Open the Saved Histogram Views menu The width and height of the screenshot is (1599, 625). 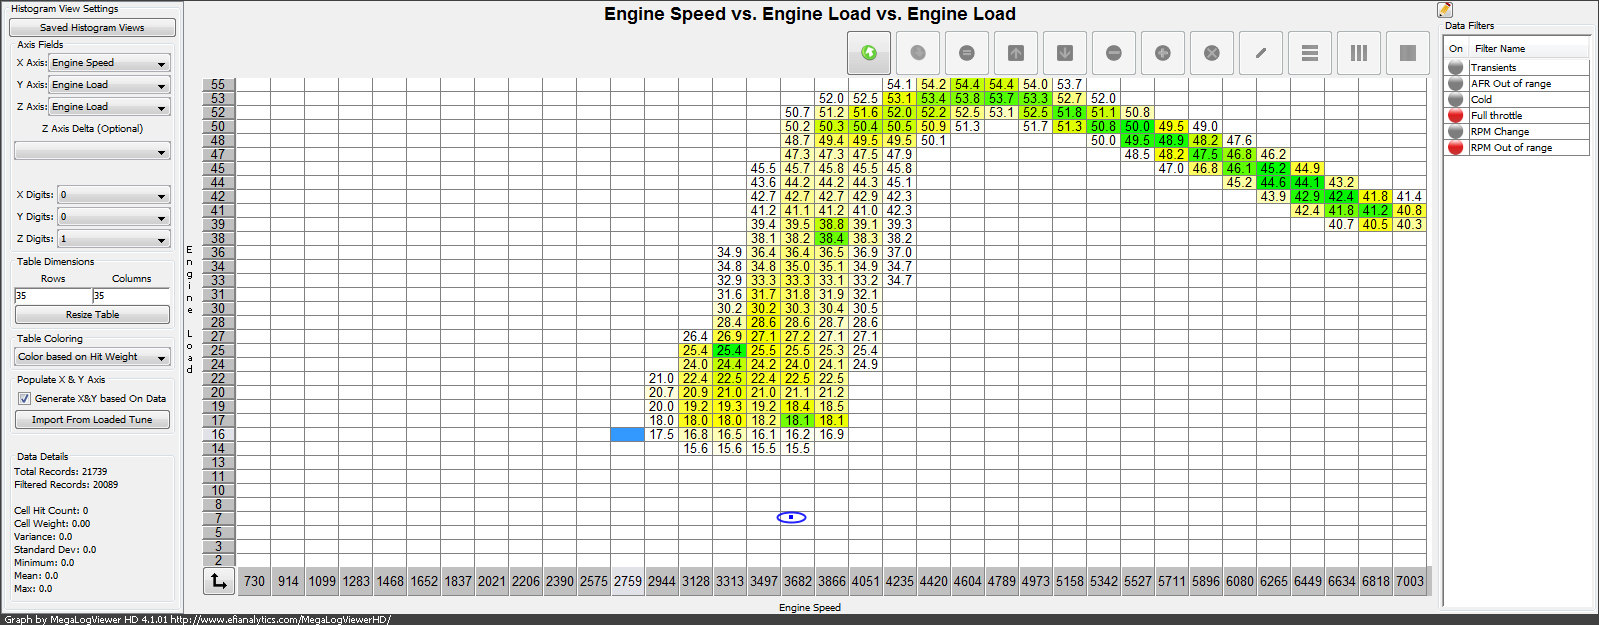coord(92,28)
